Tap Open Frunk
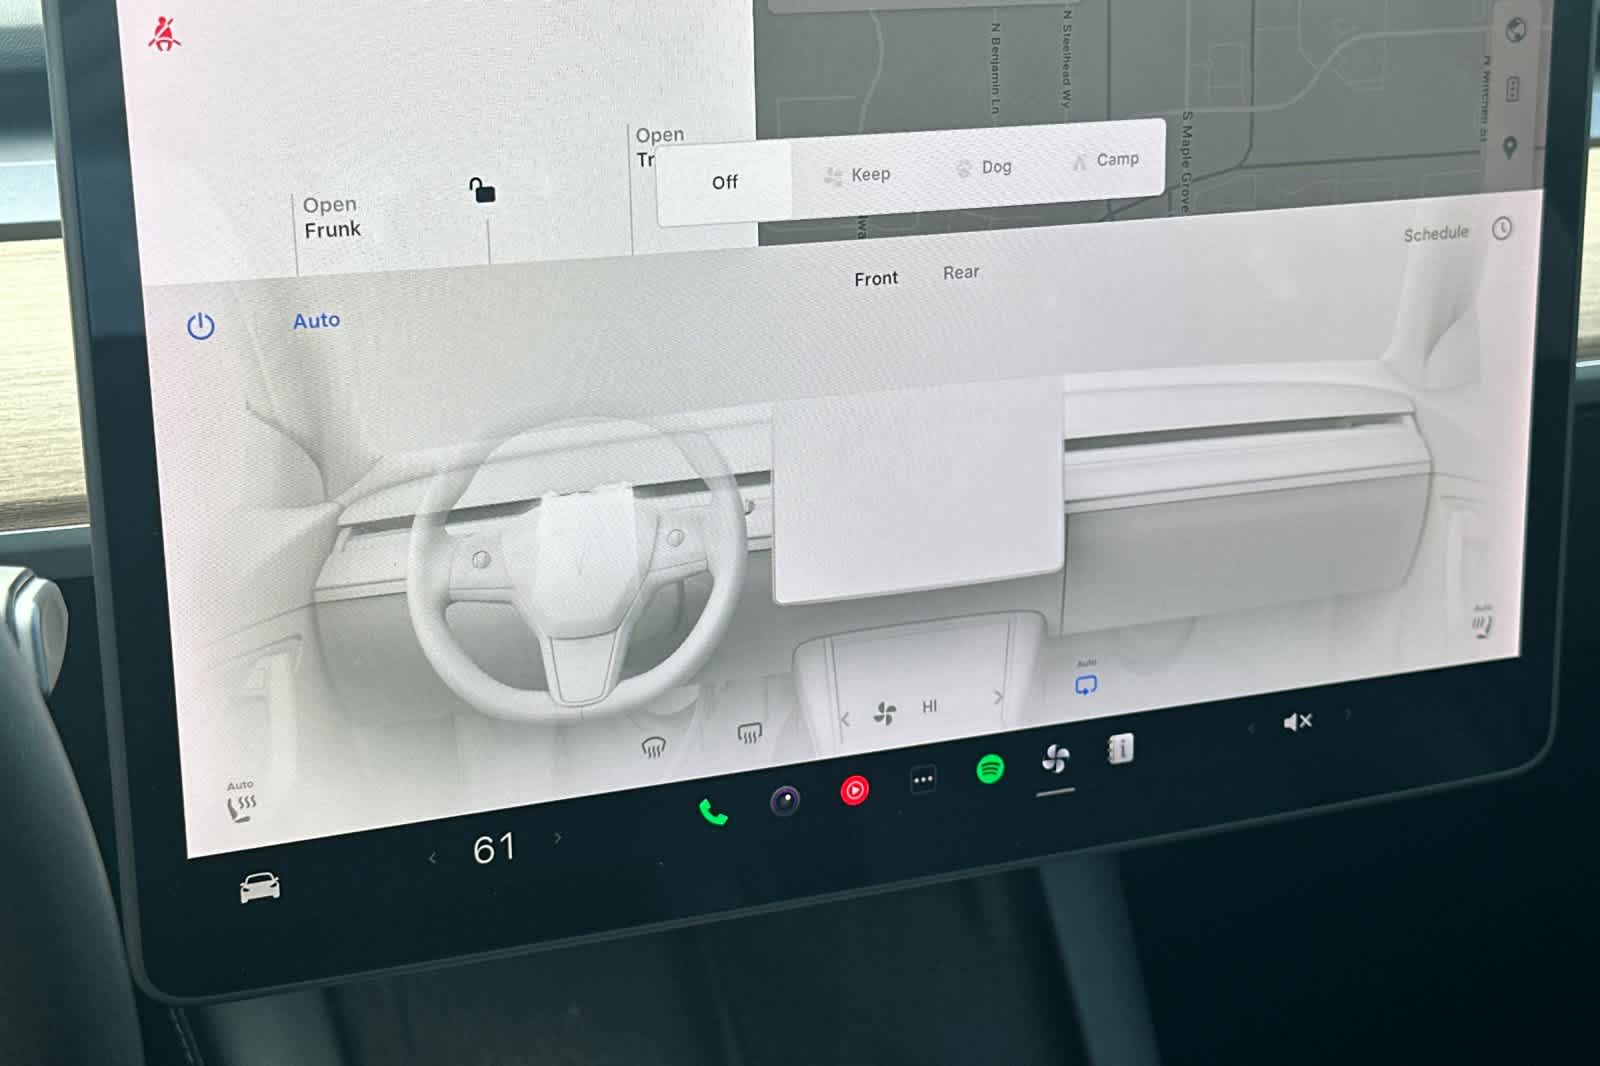Image resolution: width=1600 pixels, height=1066 pixels. [x=332, y=218]
